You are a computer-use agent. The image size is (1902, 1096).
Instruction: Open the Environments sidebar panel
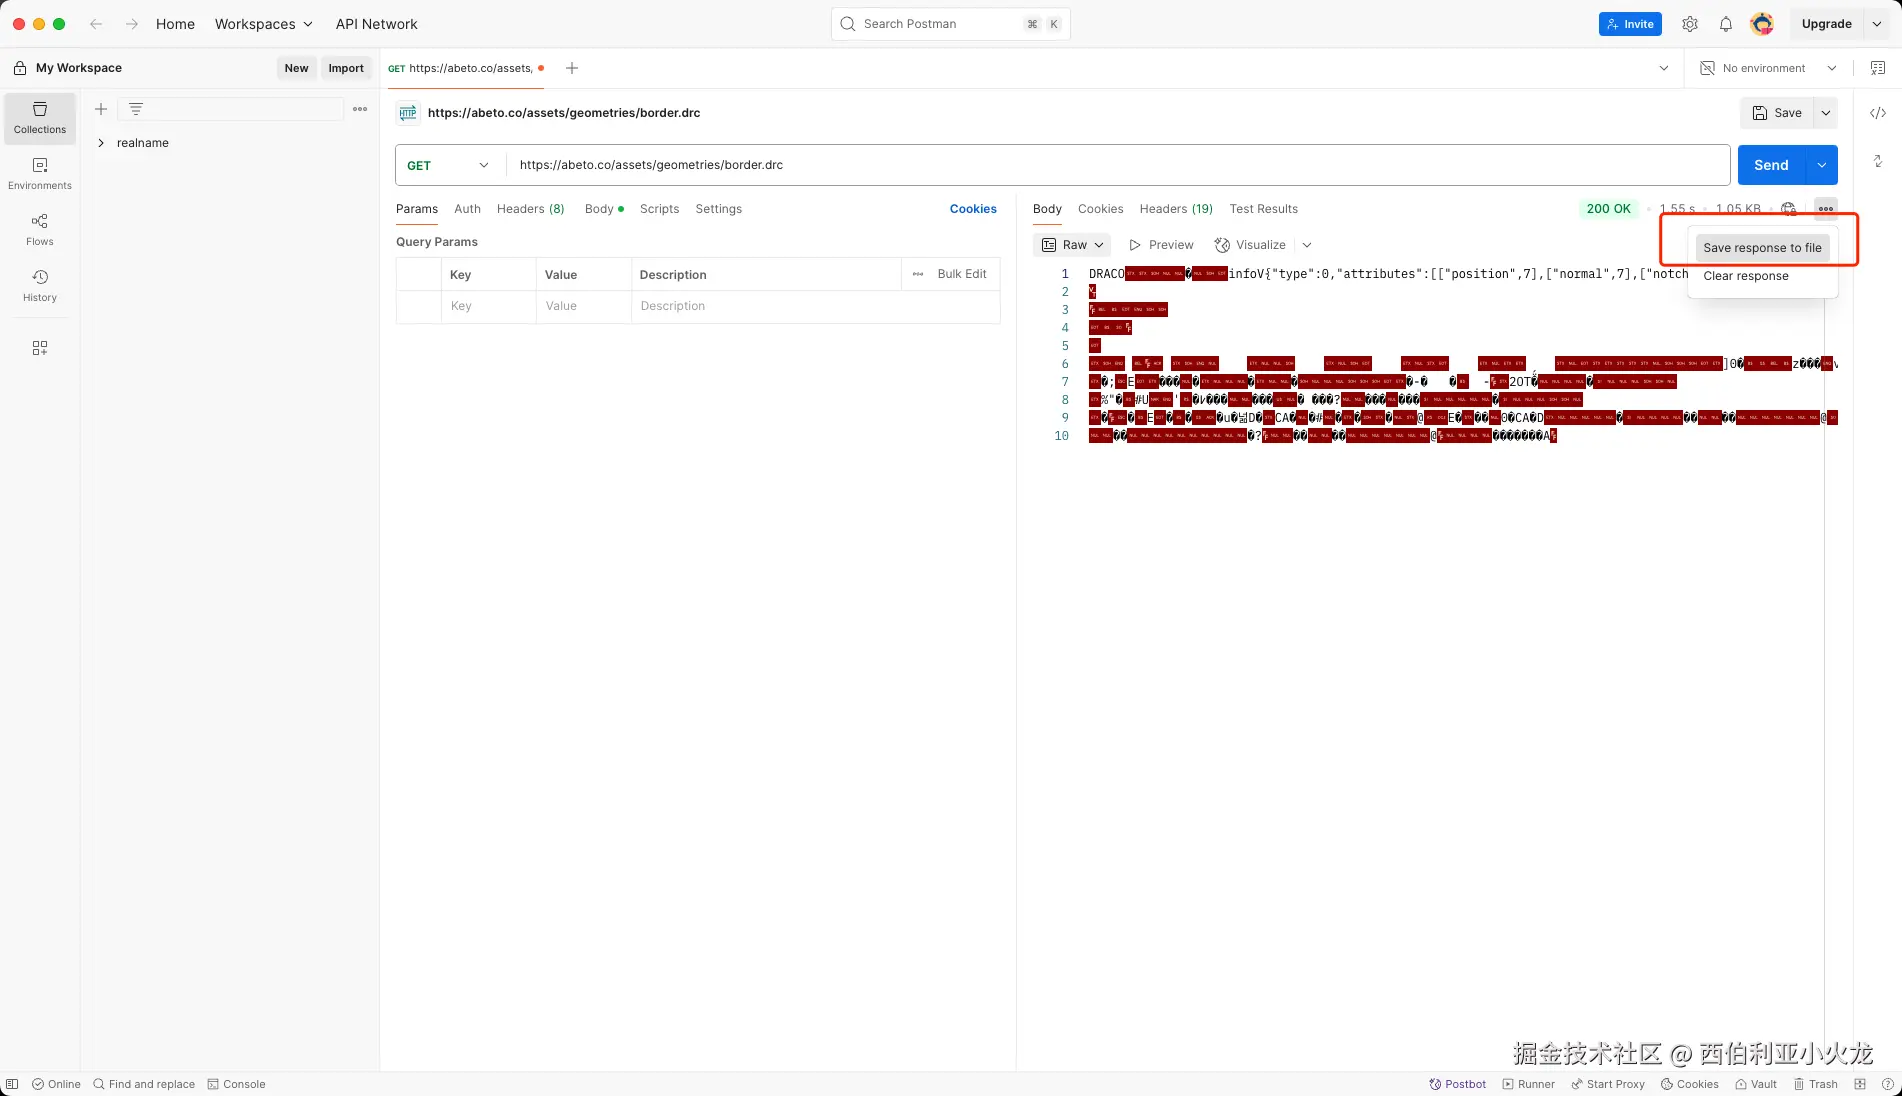(x=40, y=174)
